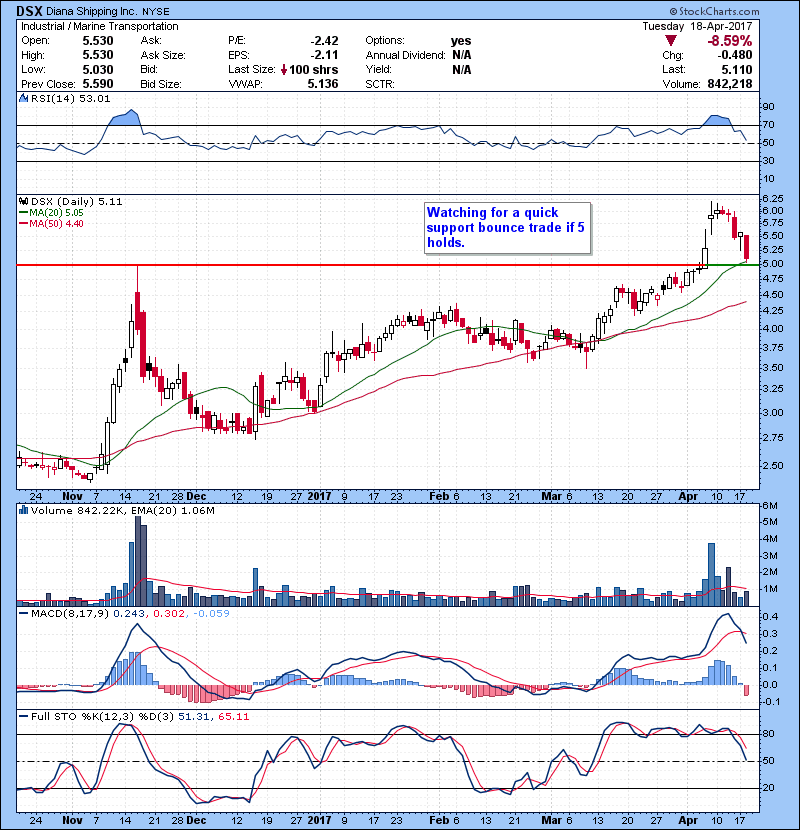Click the VWAP value 5.136
Viewport: 800px width, 830px height.
pyautogui.click(x=322, y=84)
